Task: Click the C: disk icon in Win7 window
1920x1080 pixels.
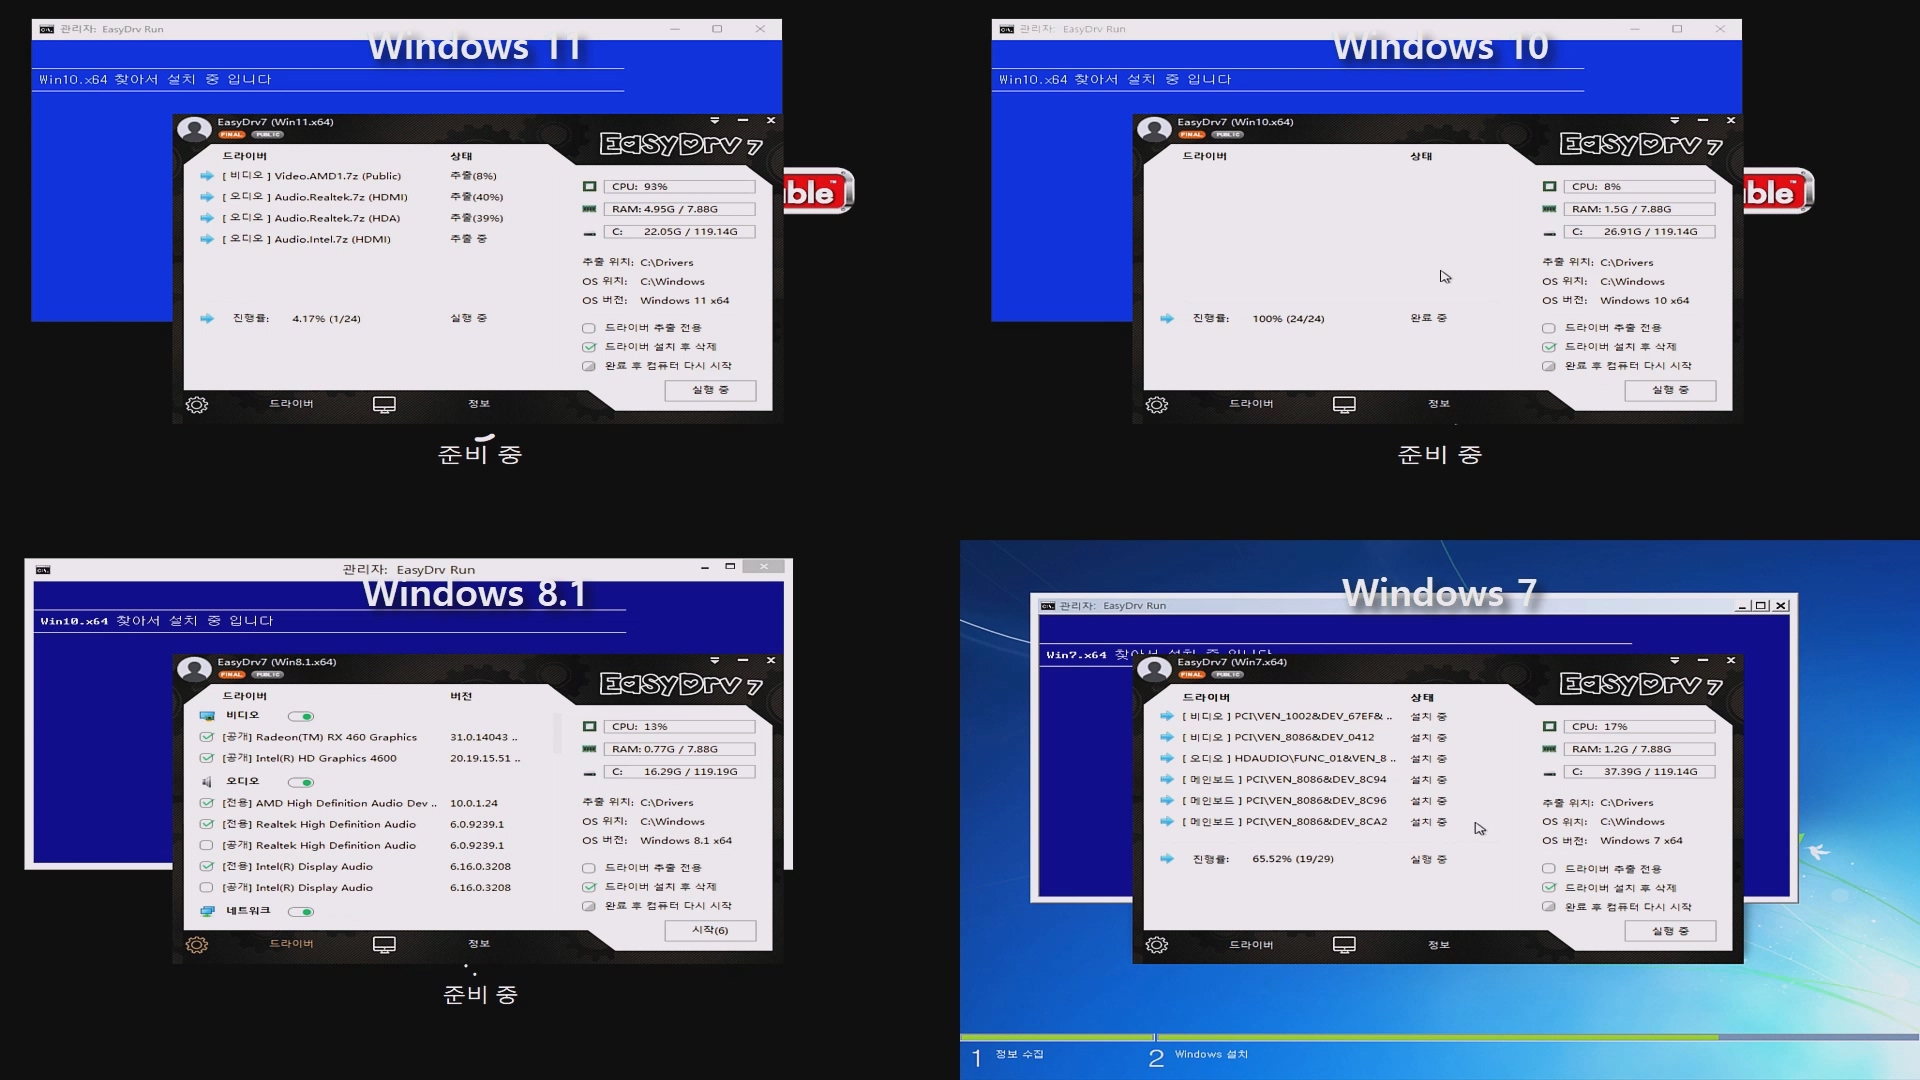Action: pos(1549,773)
